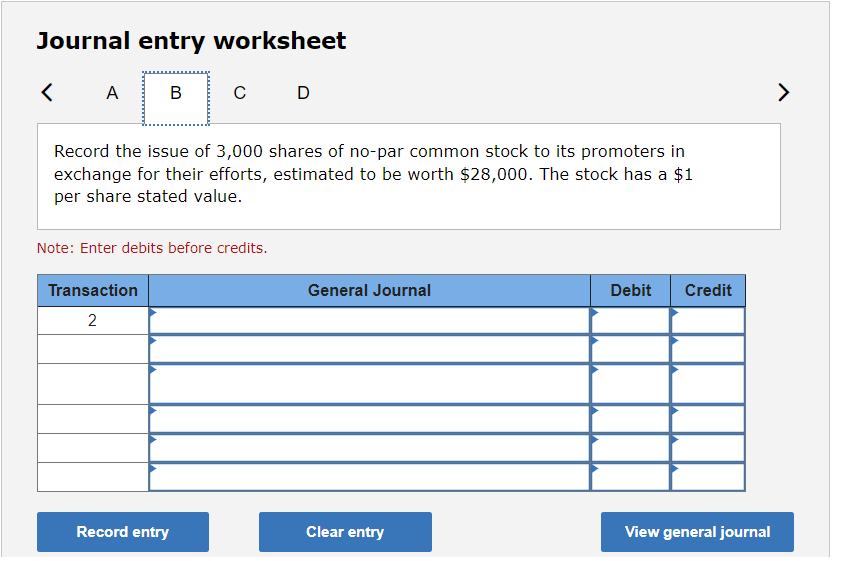Click the Journal entry worksheet heading
This screenshot has height=561, width=865.
click(x=191, y=41)
